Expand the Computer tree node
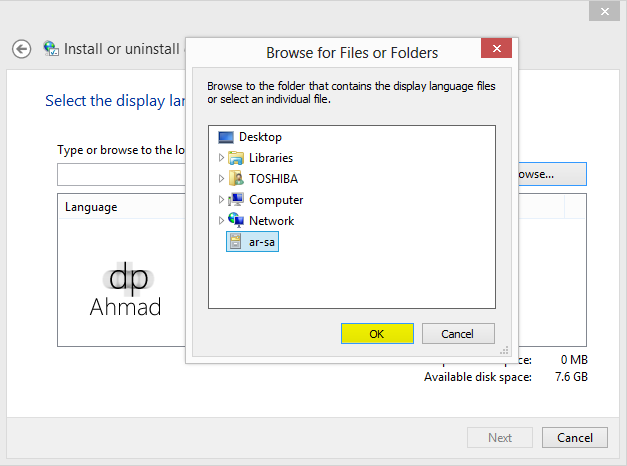 tap(221, 200)
